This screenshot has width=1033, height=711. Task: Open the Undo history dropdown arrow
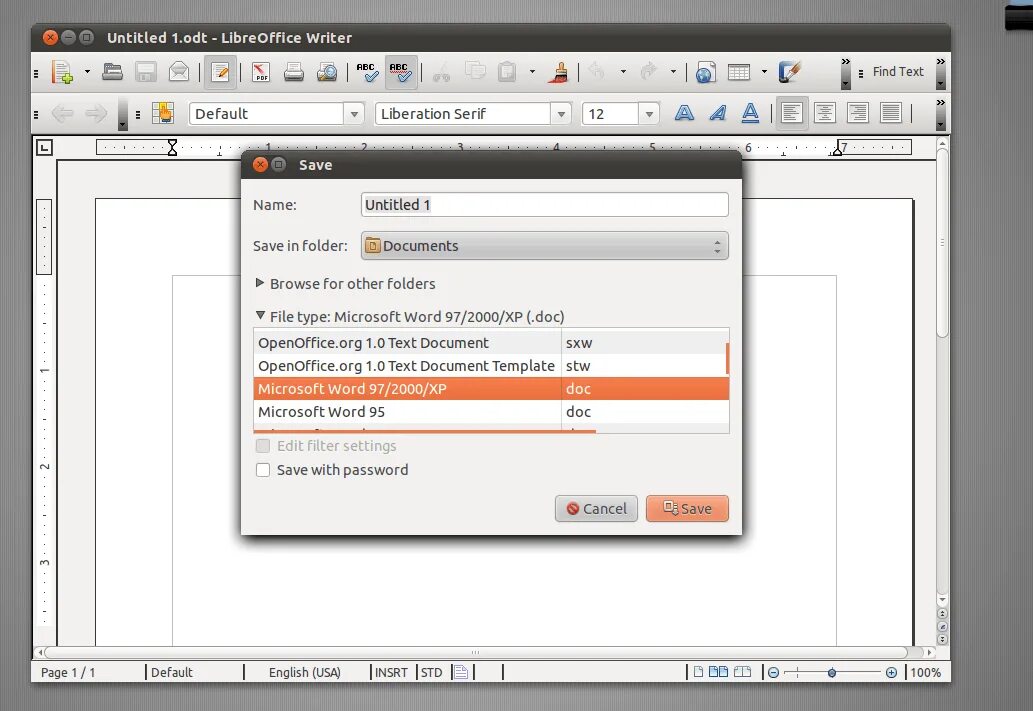(x=623, y=72)
